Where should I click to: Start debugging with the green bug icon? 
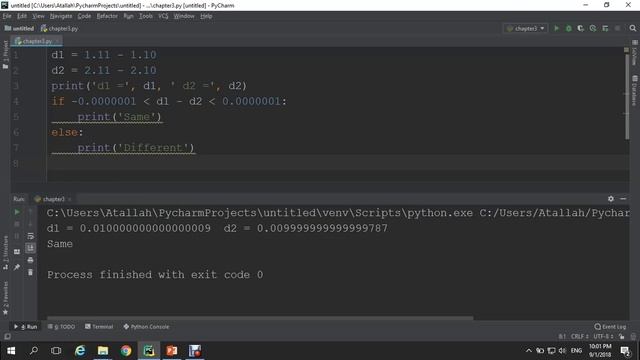click(x=568, y=28)
